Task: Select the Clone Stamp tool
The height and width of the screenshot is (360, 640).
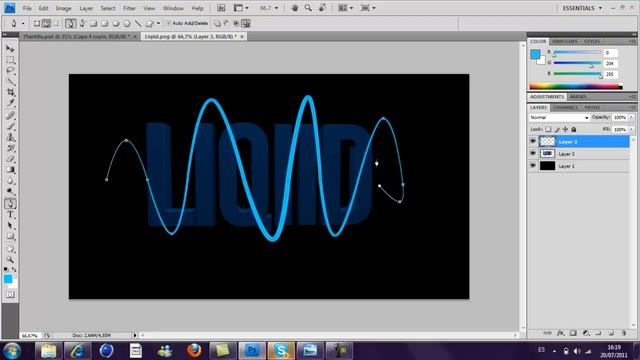Action: [10, 137]
